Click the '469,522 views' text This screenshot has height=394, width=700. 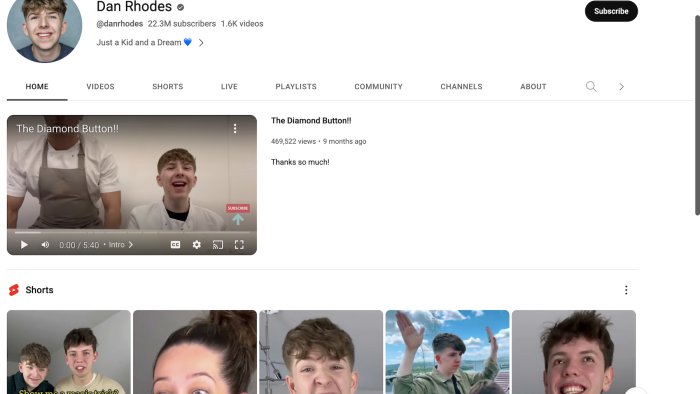[x=293, y=141]
